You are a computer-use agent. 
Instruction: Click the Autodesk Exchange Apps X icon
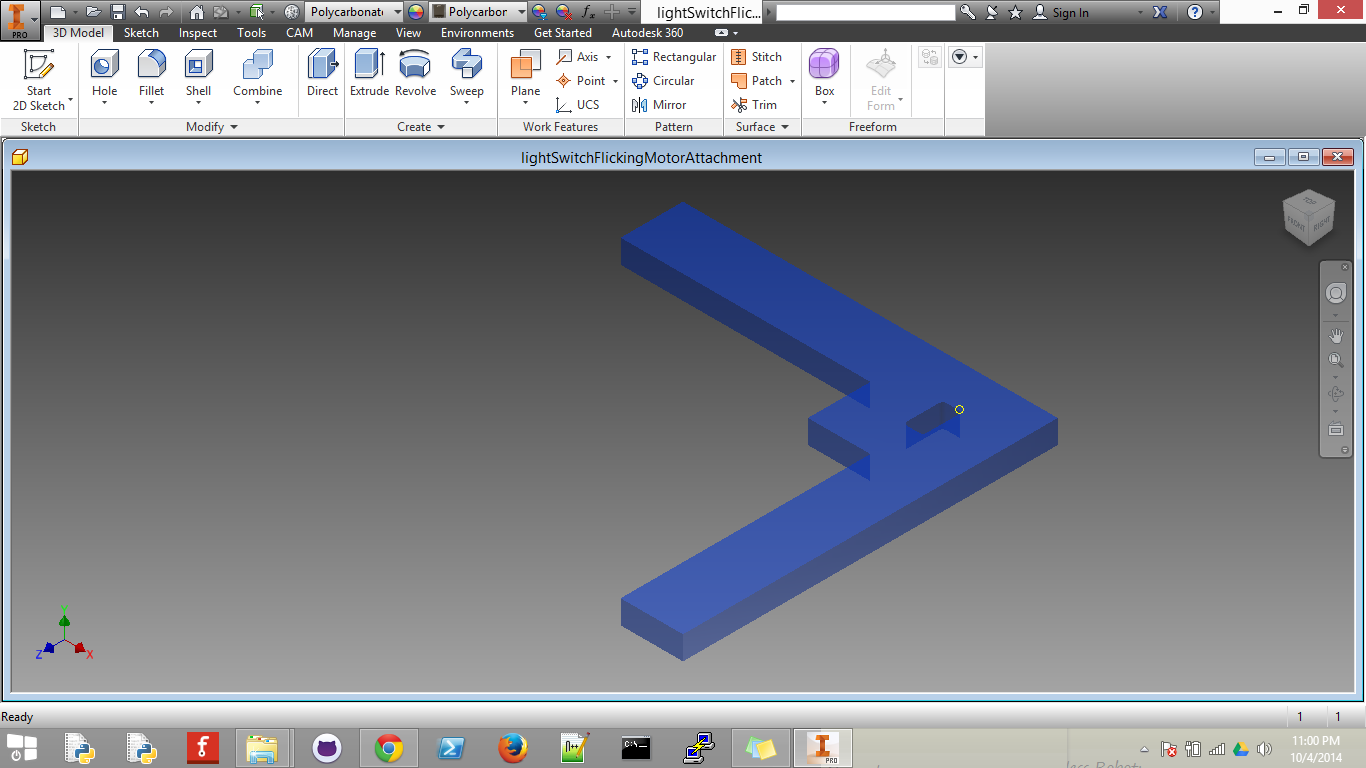point(1160,12)
